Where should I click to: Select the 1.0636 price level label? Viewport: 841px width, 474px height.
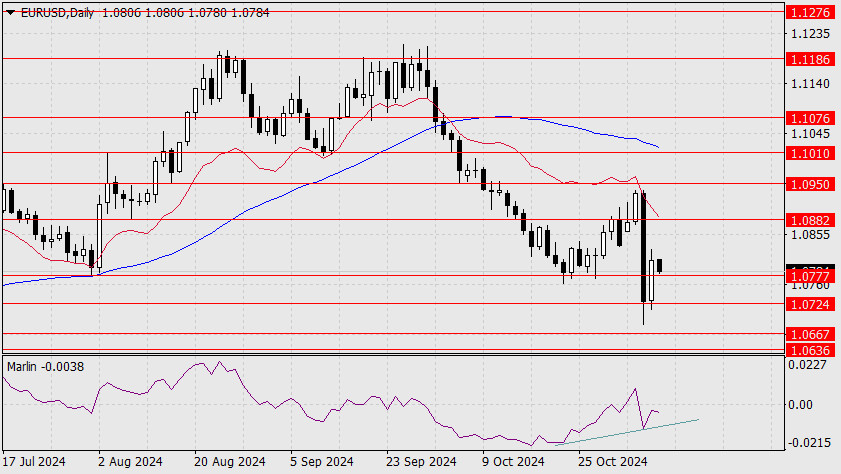pos(810,350)
